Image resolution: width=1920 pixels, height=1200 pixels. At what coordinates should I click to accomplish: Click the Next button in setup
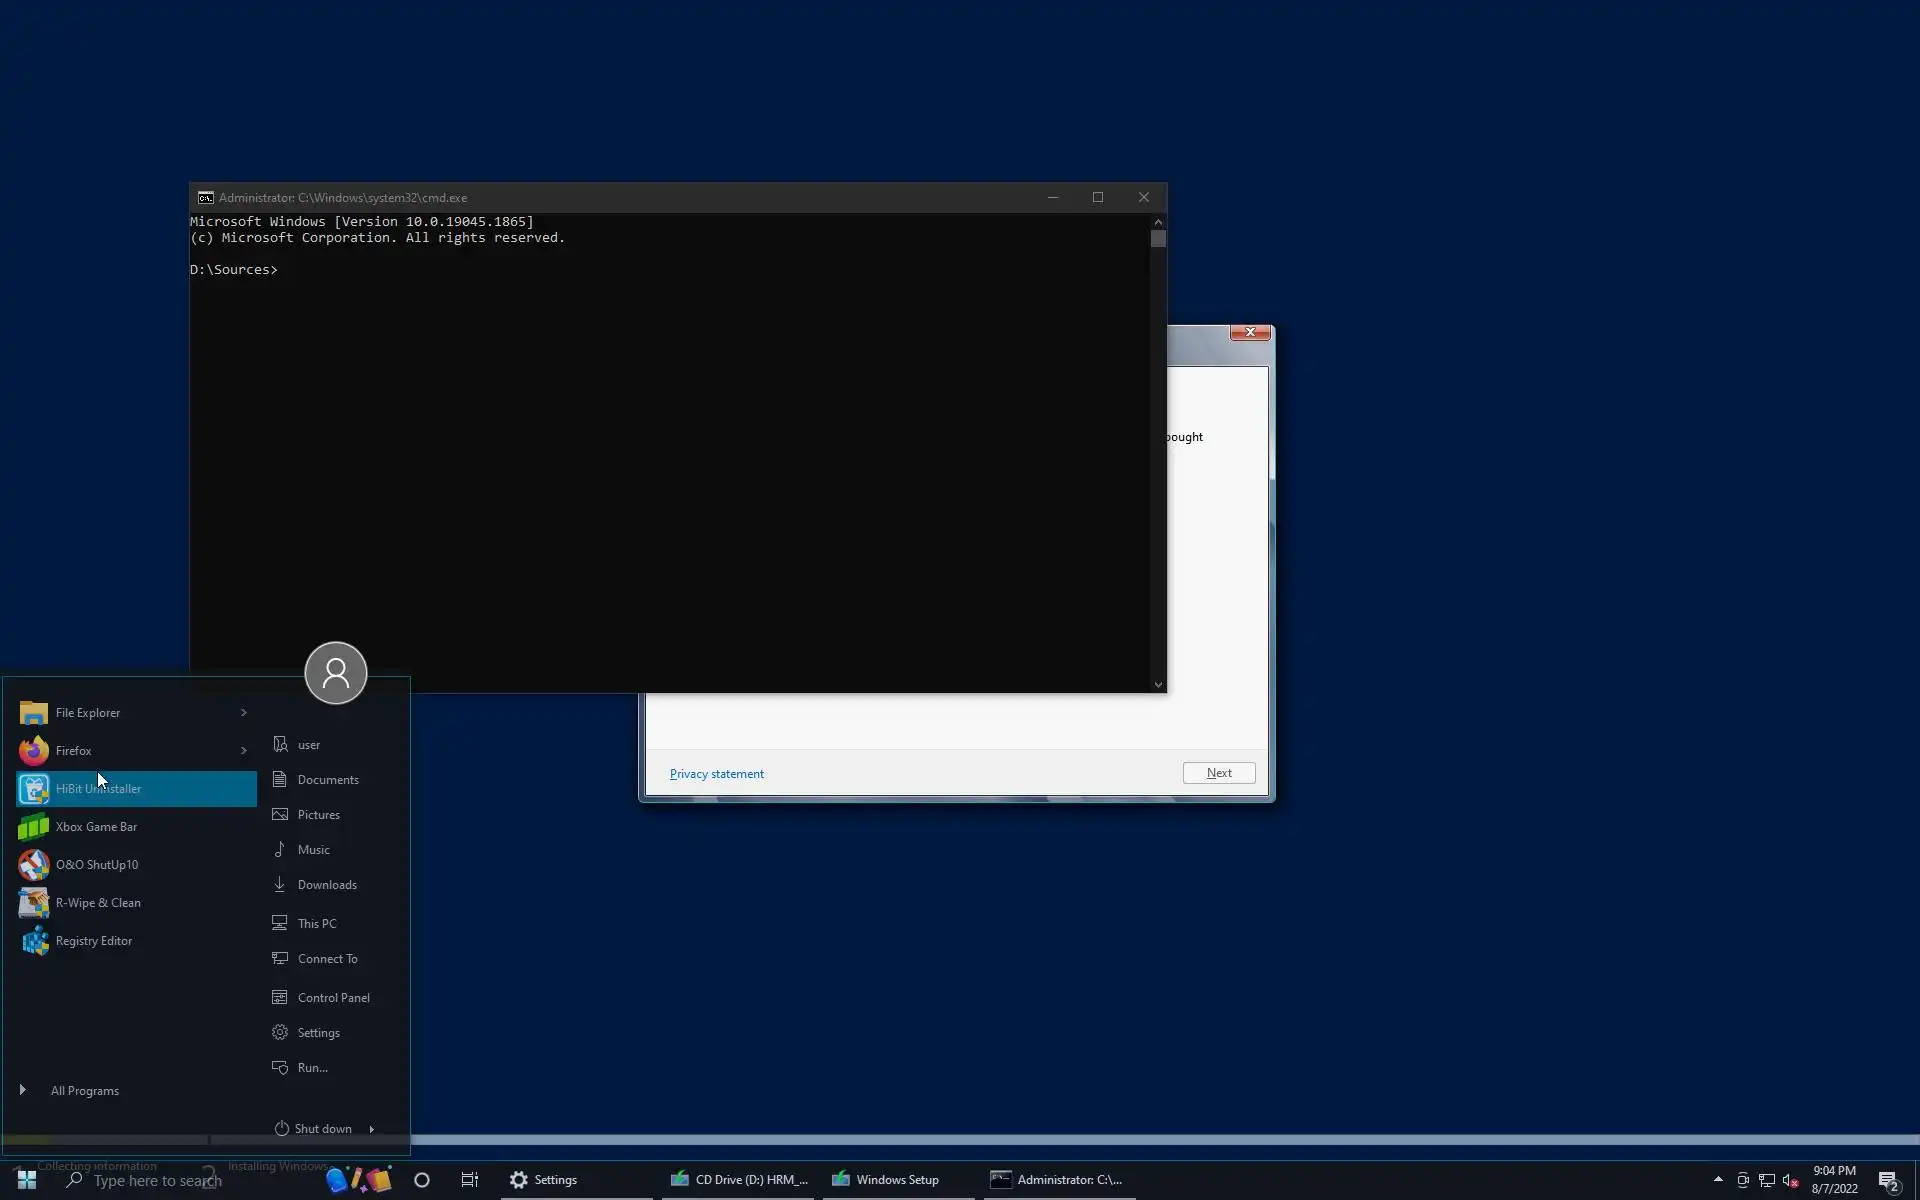coord(1218,773)
